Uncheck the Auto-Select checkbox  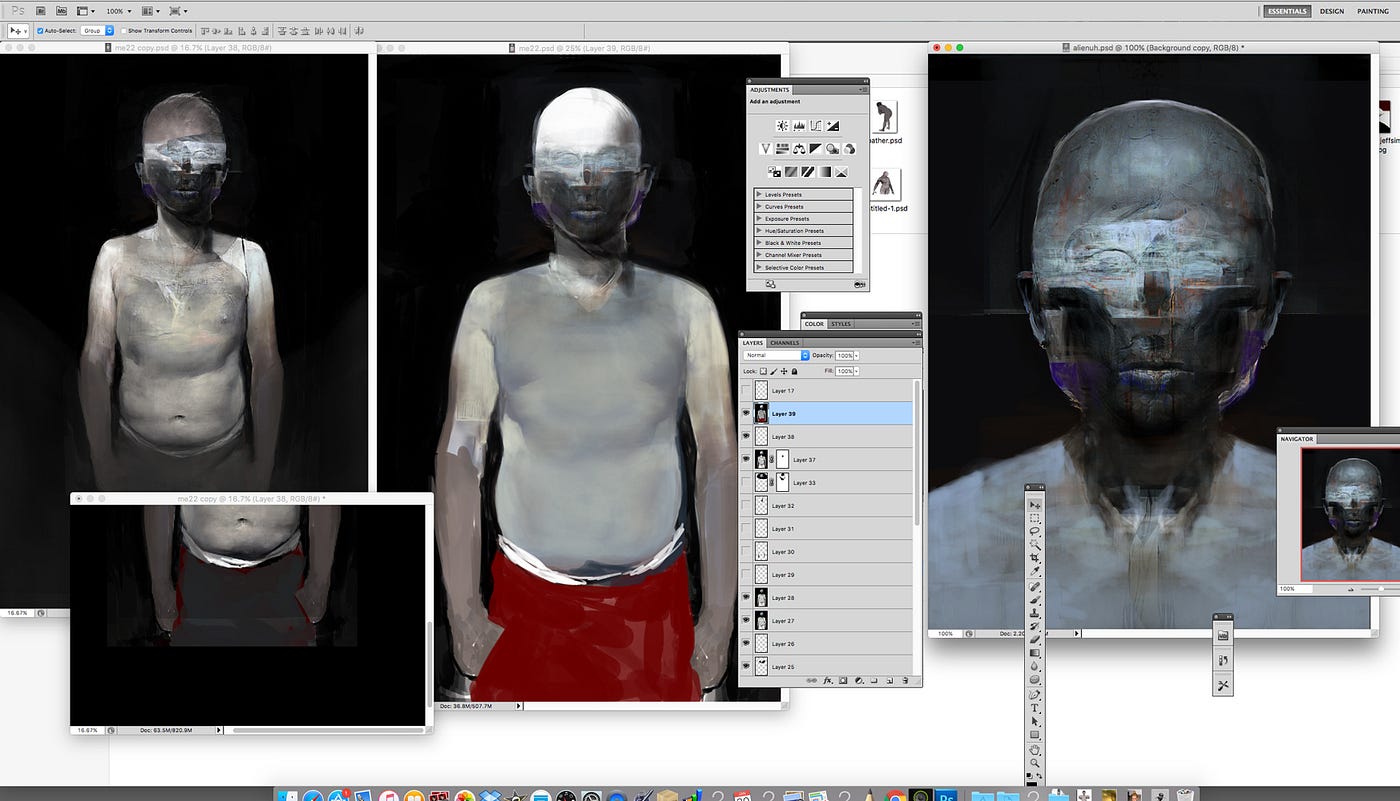tap(40, 31)
